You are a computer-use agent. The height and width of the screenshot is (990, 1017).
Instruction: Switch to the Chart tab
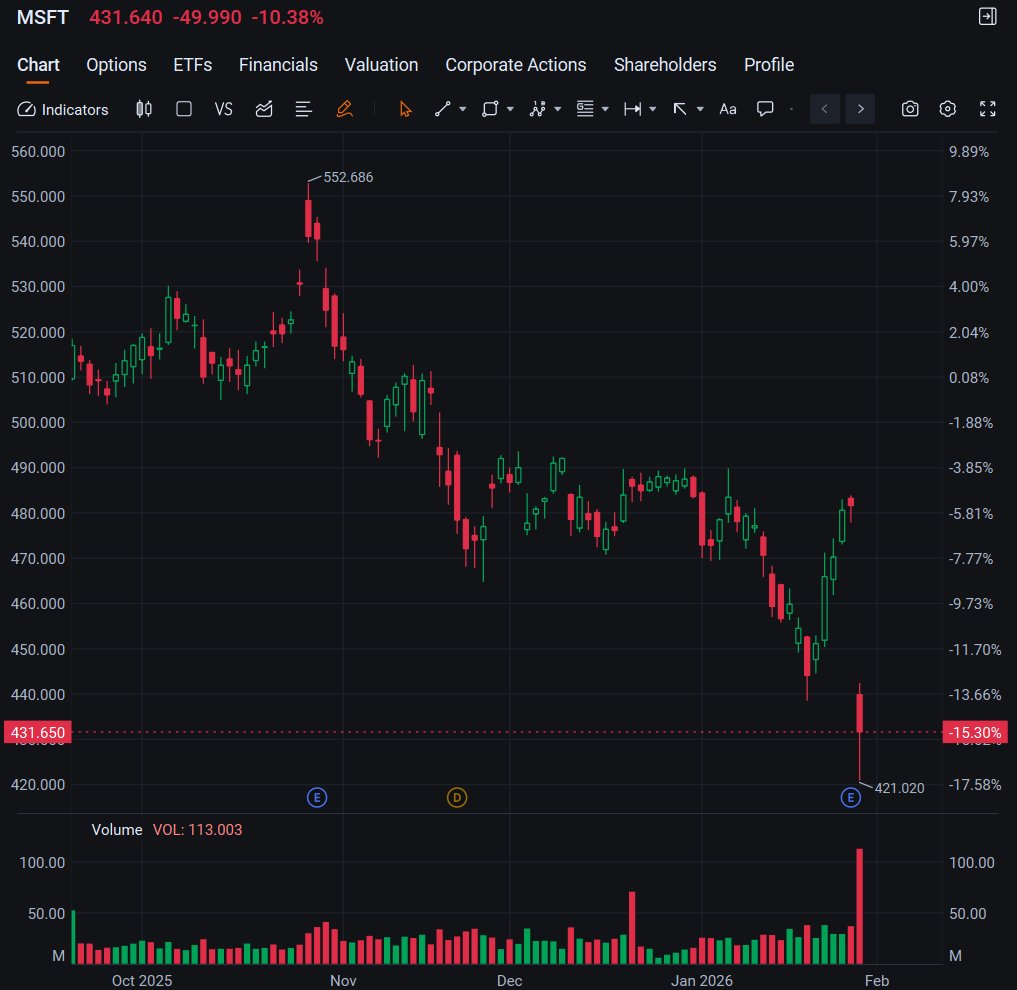click(38, 65)
